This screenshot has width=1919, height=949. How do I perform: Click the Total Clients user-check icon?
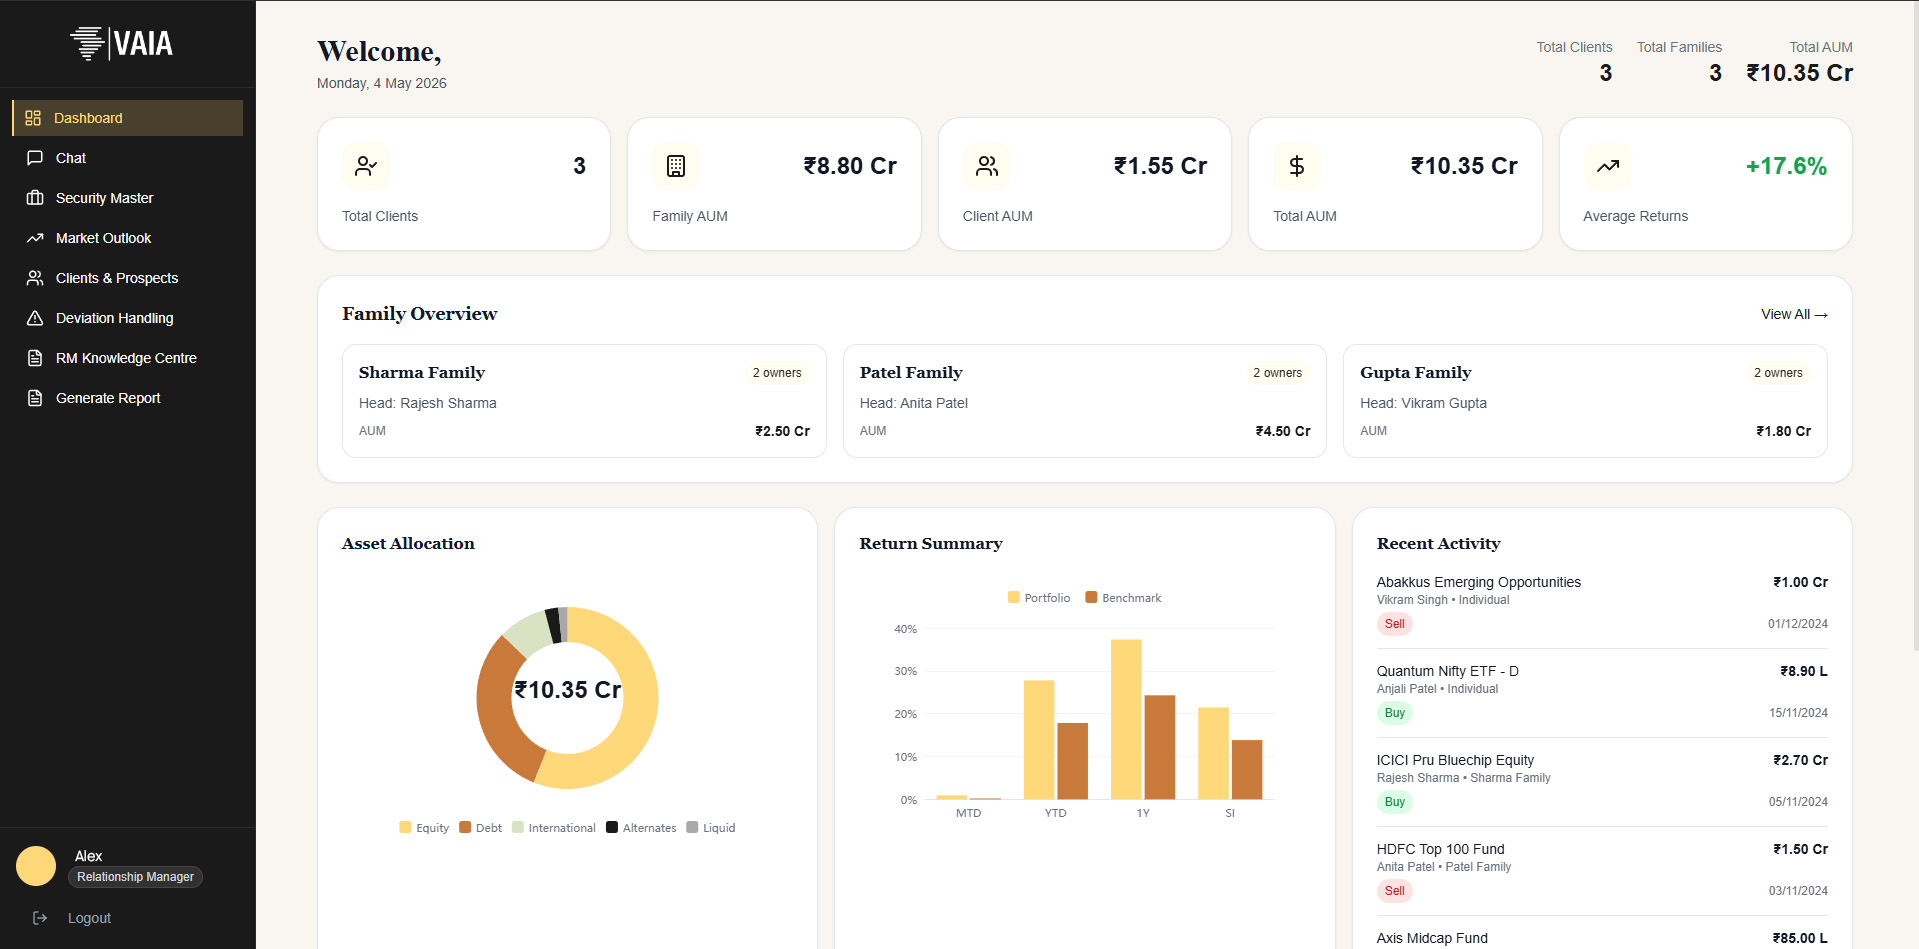coord(366,166)
